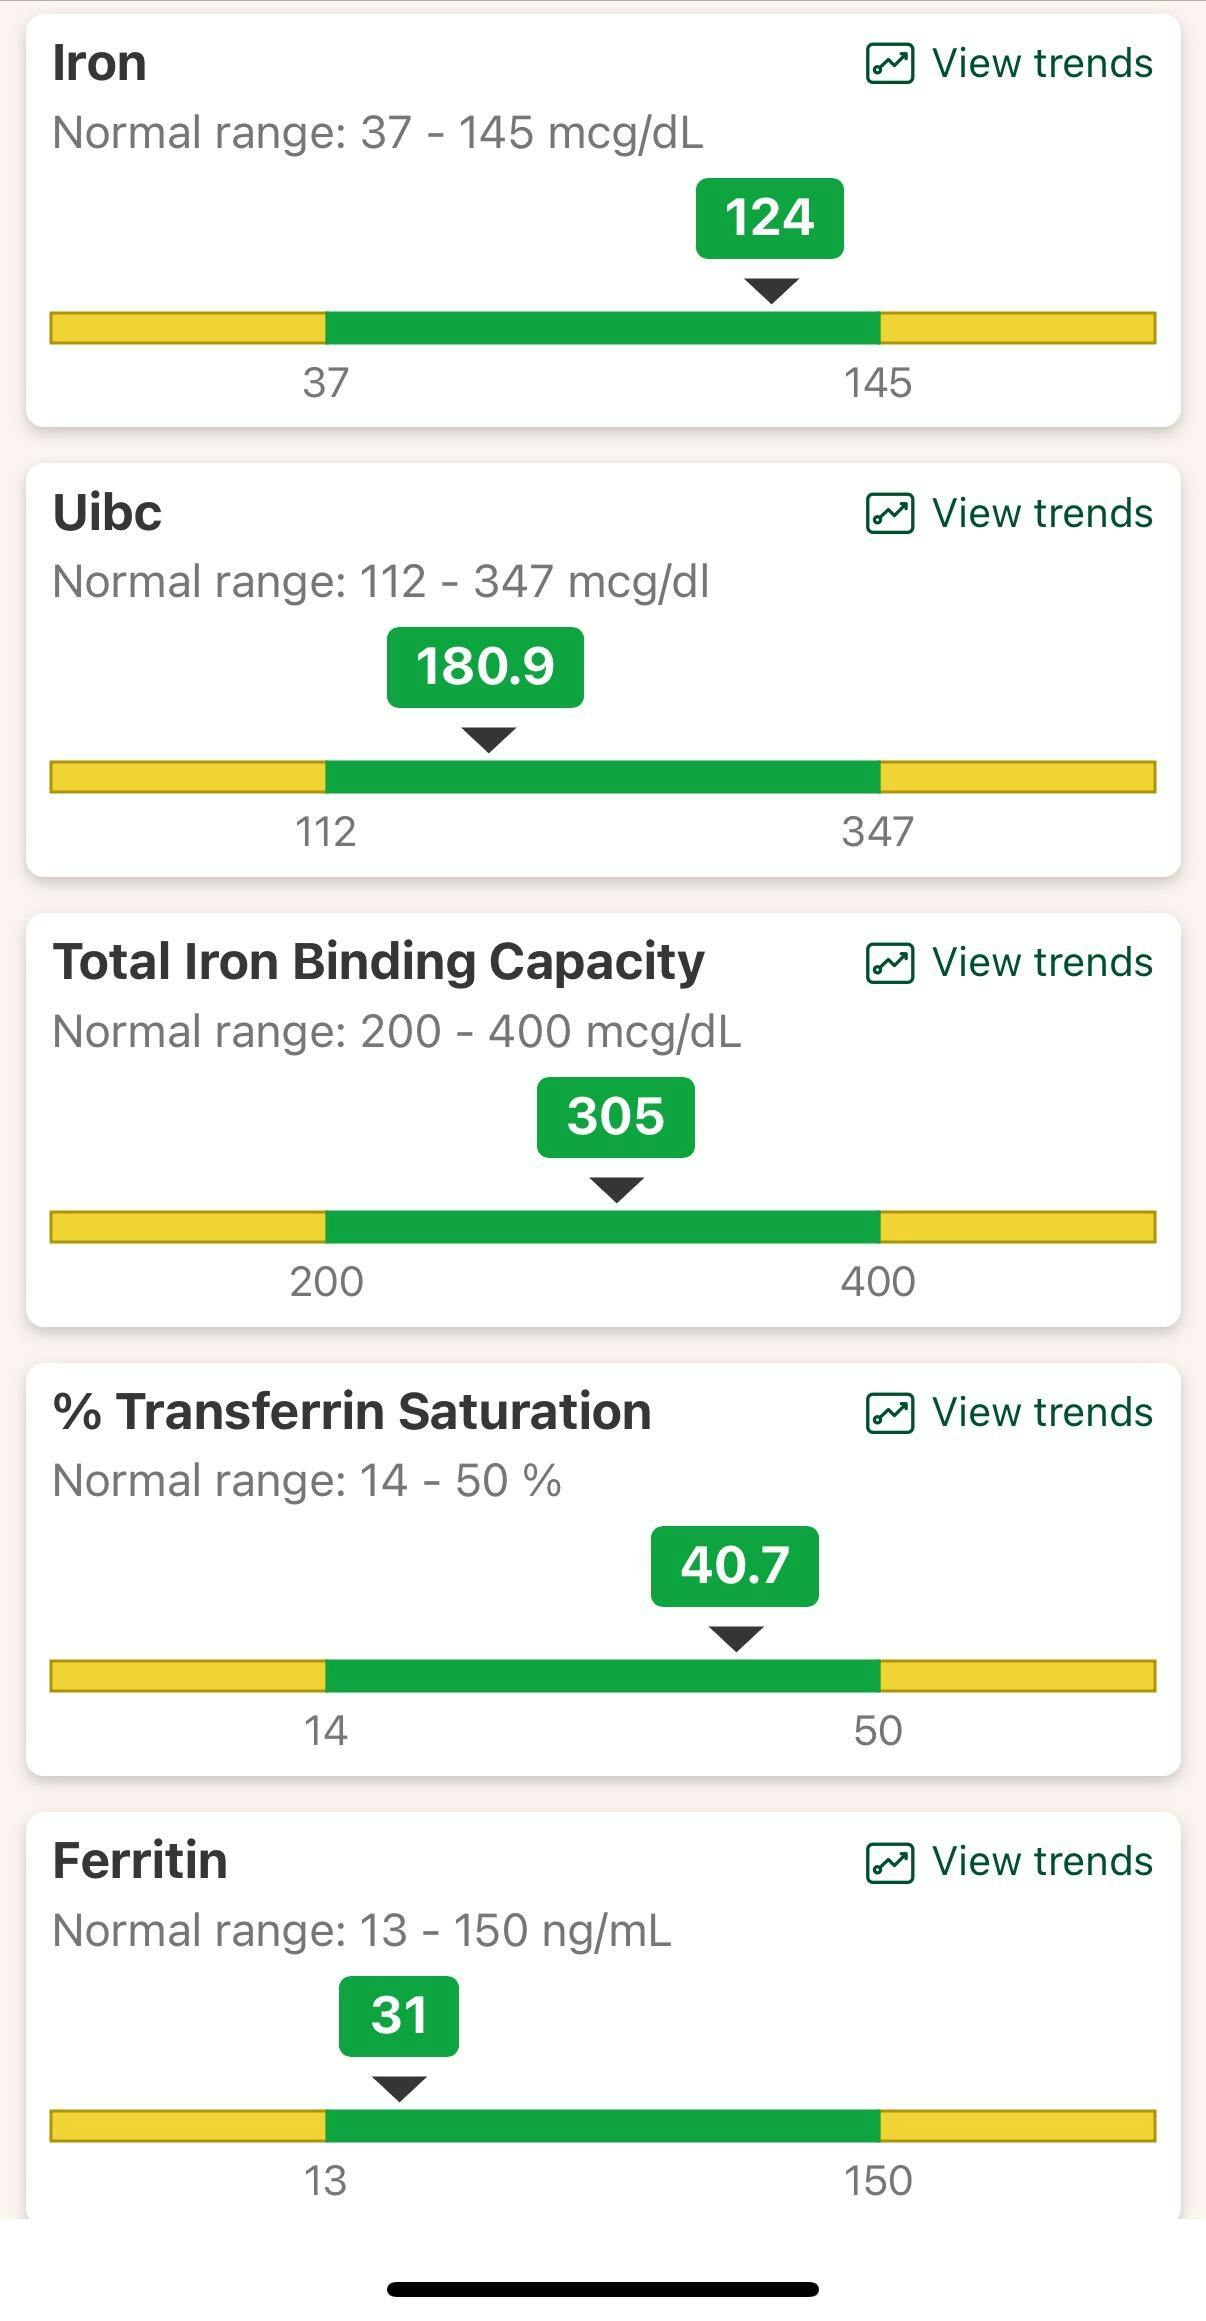Click the trends chart icon for Uibc
The image size is (1206, 2321).
(889, 514)
